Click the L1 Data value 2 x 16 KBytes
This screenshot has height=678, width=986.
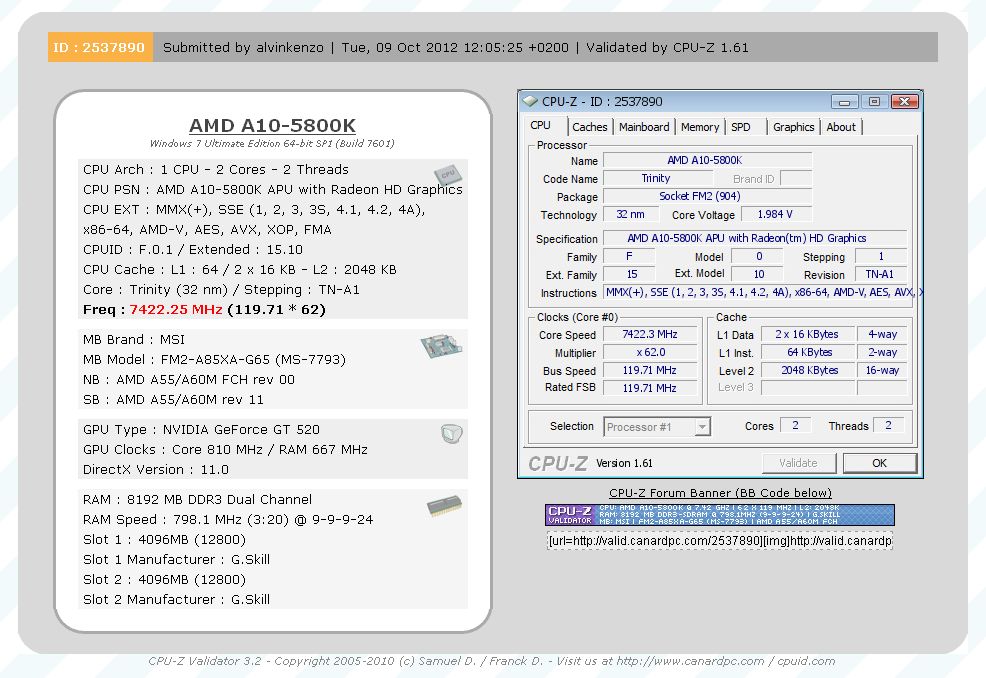807,335
